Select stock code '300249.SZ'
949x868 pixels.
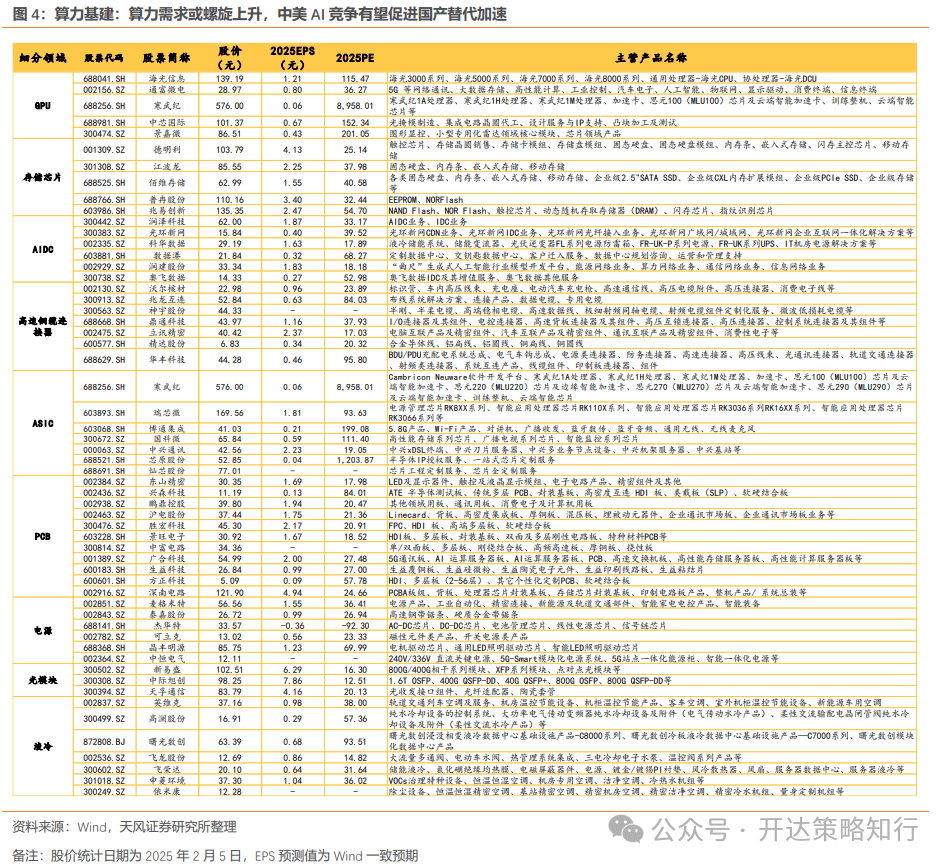104,792
